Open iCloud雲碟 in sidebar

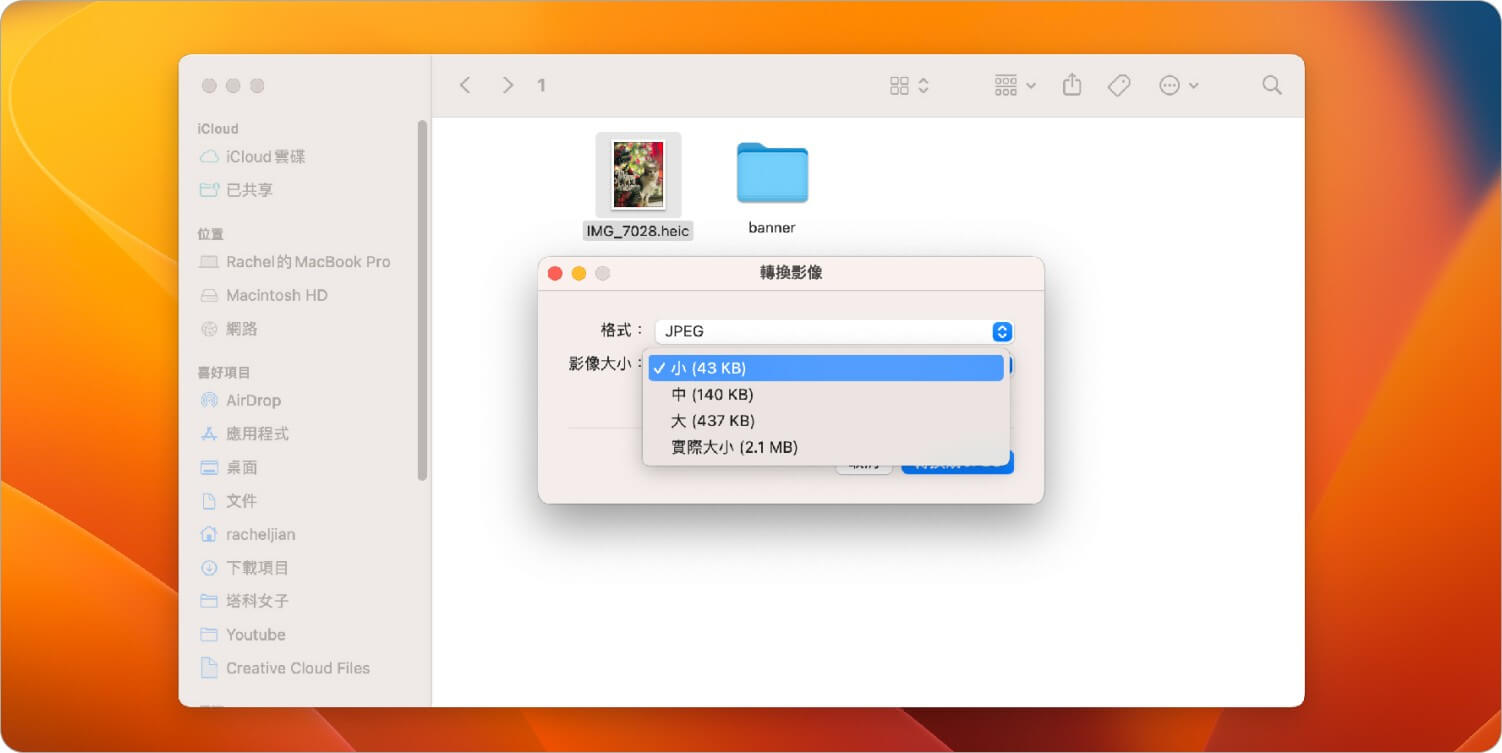click(x=253, y=157)
